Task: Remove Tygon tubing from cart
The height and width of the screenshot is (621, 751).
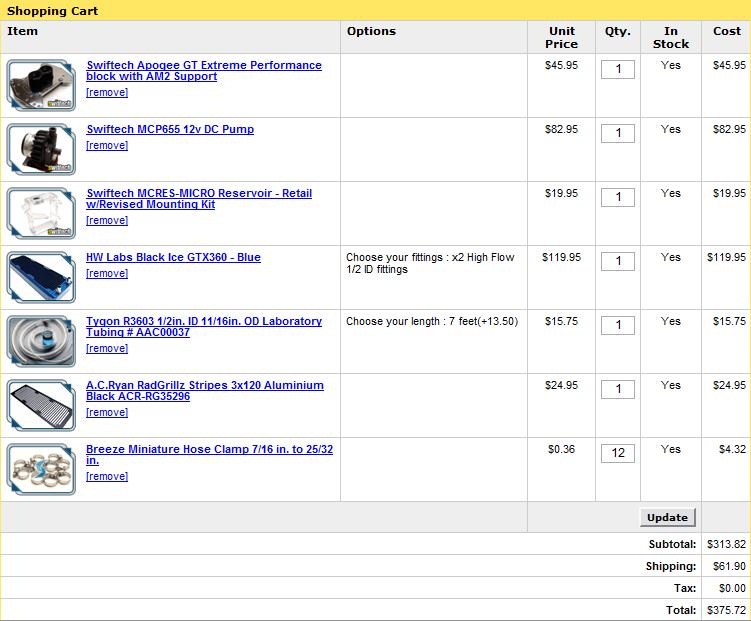Action: point(107,349)
